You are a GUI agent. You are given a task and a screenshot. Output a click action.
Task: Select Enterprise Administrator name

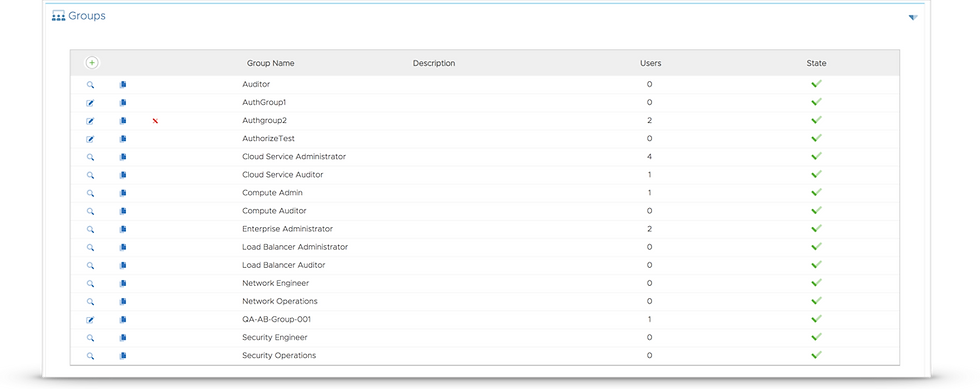pos(288,229)
